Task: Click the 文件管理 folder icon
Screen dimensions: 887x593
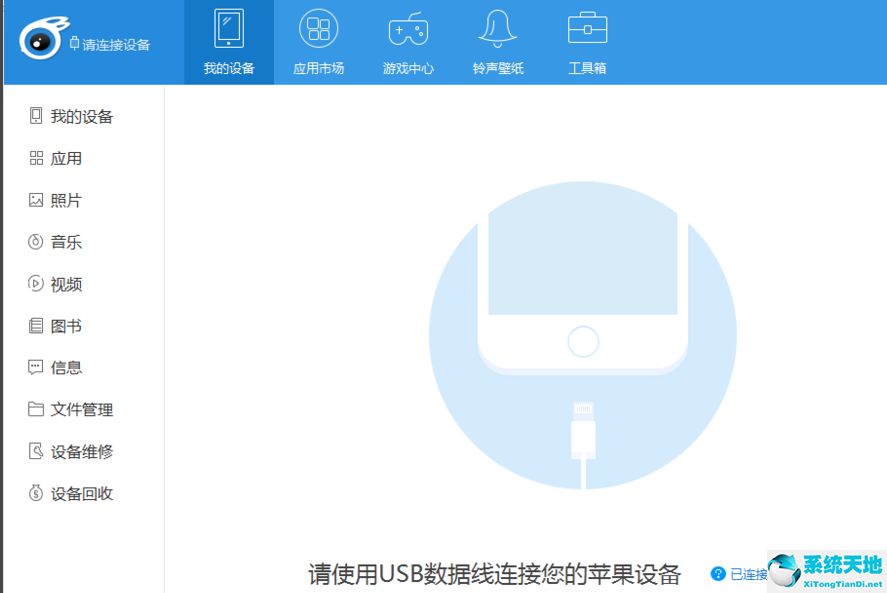Action: pos(36,409)
